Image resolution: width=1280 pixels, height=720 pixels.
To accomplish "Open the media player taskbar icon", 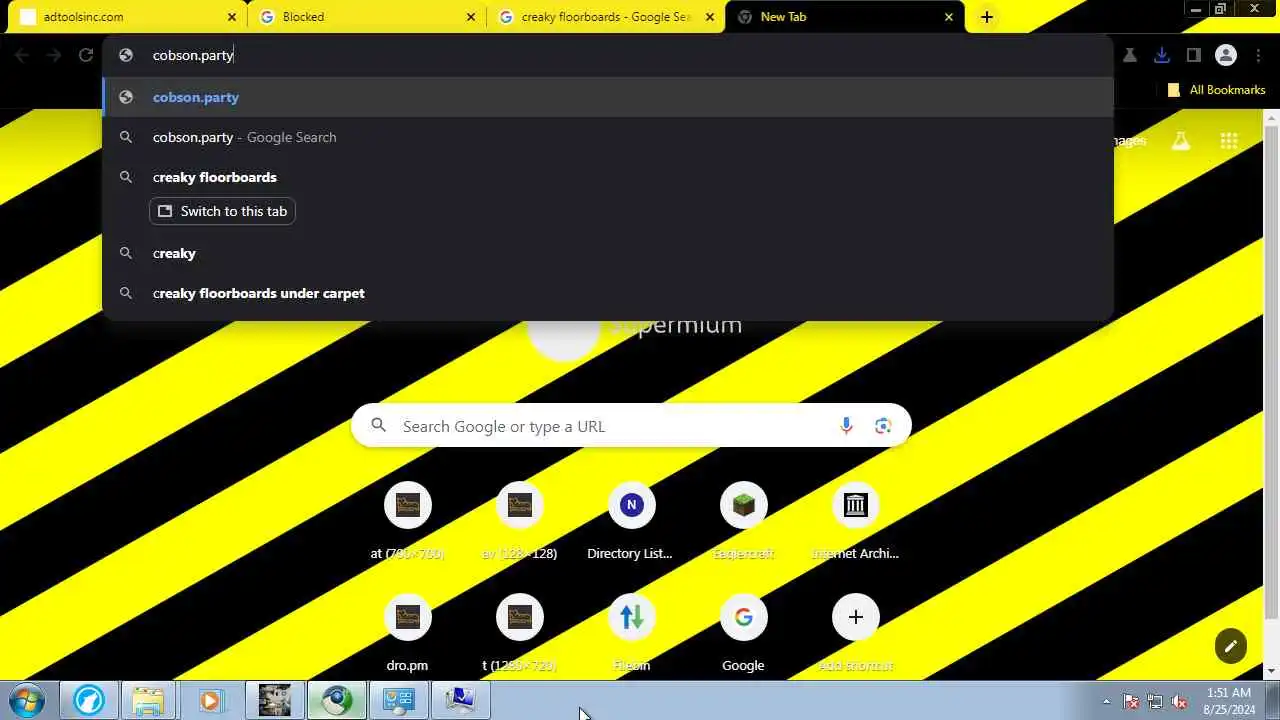I will (210, 700).
